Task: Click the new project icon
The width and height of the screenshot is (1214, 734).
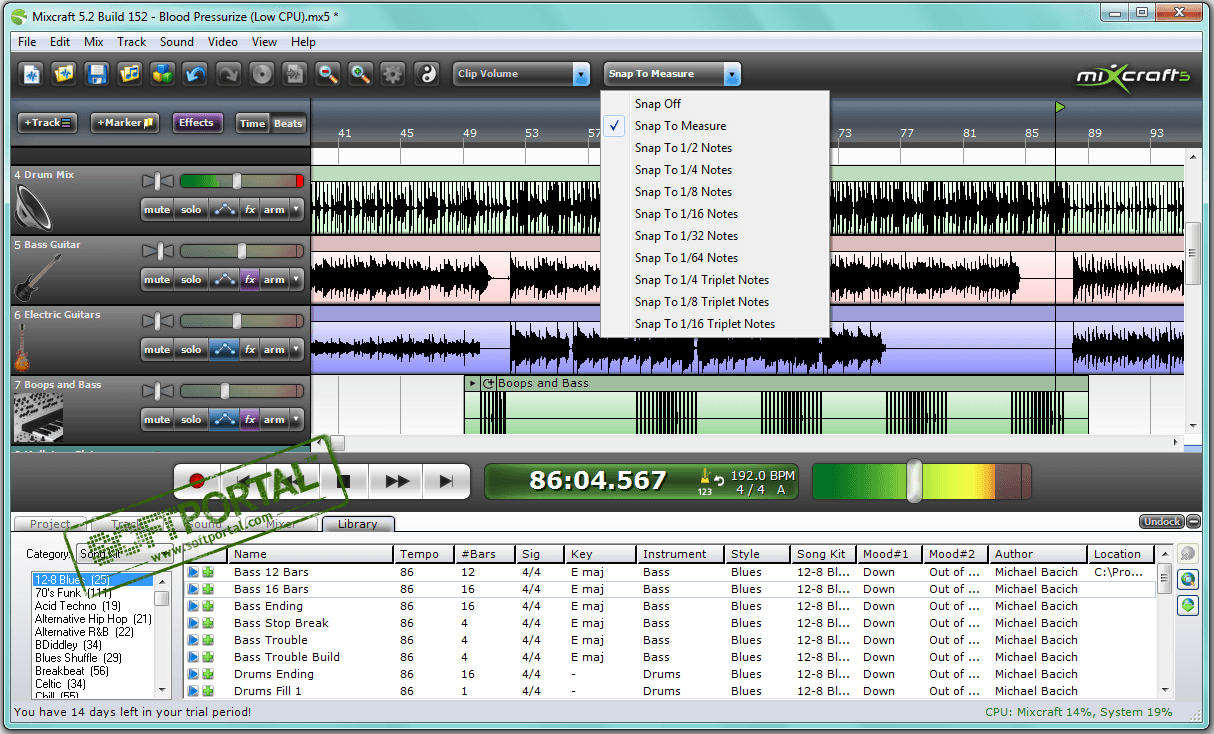Action: coord(32,74)
